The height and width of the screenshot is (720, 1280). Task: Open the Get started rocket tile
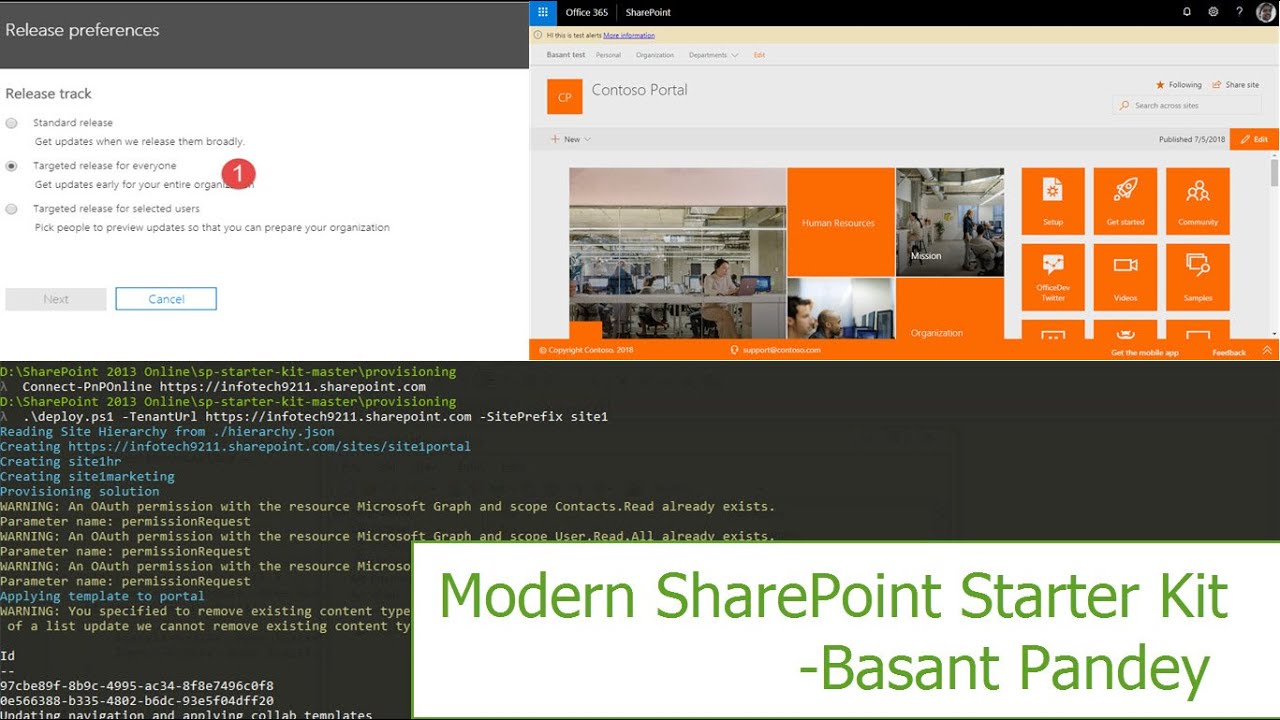tap(1125, 201)
